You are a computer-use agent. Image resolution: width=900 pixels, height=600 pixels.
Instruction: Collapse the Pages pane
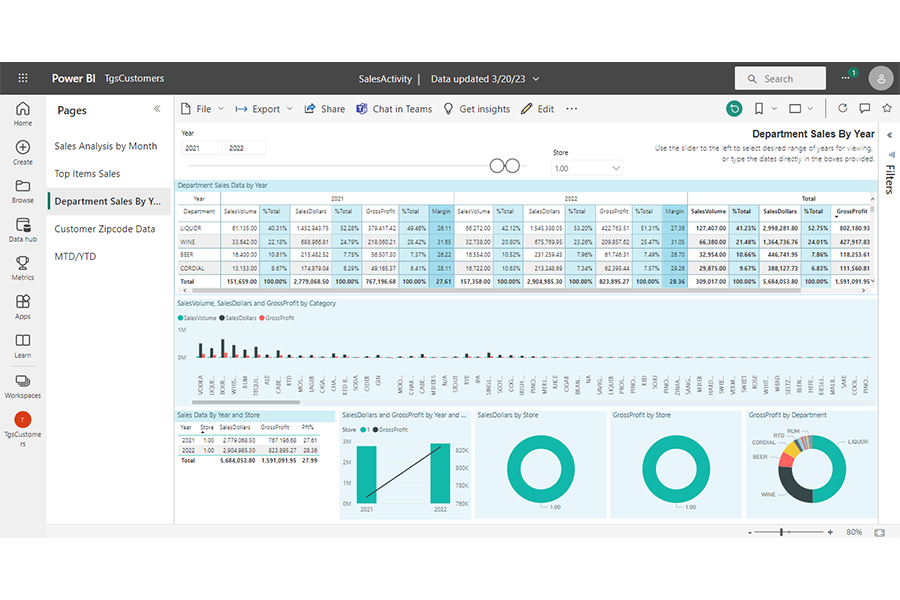(x=157, y=109)
